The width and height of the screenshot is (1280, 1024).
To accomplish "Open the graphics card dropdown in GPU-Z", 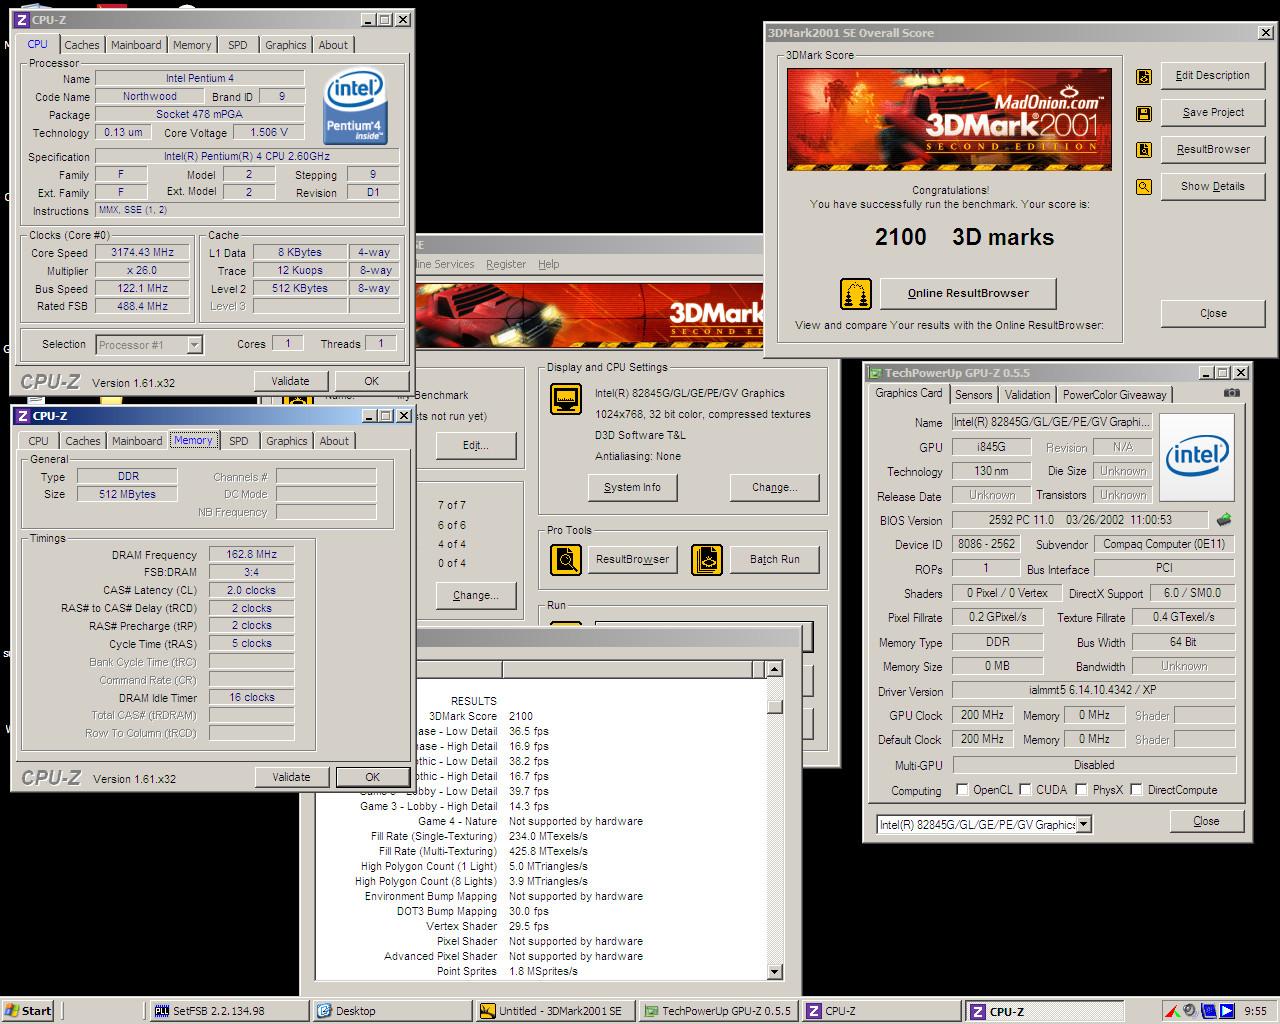I will pyautogui.click(x=1084, y=825).
